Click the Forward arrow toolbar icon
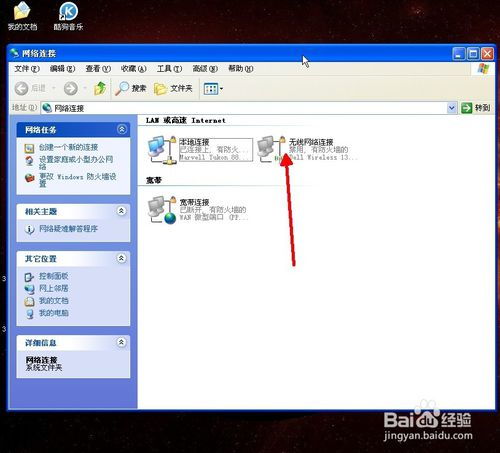This screenshot has height=453, width=500. point(71,88)
